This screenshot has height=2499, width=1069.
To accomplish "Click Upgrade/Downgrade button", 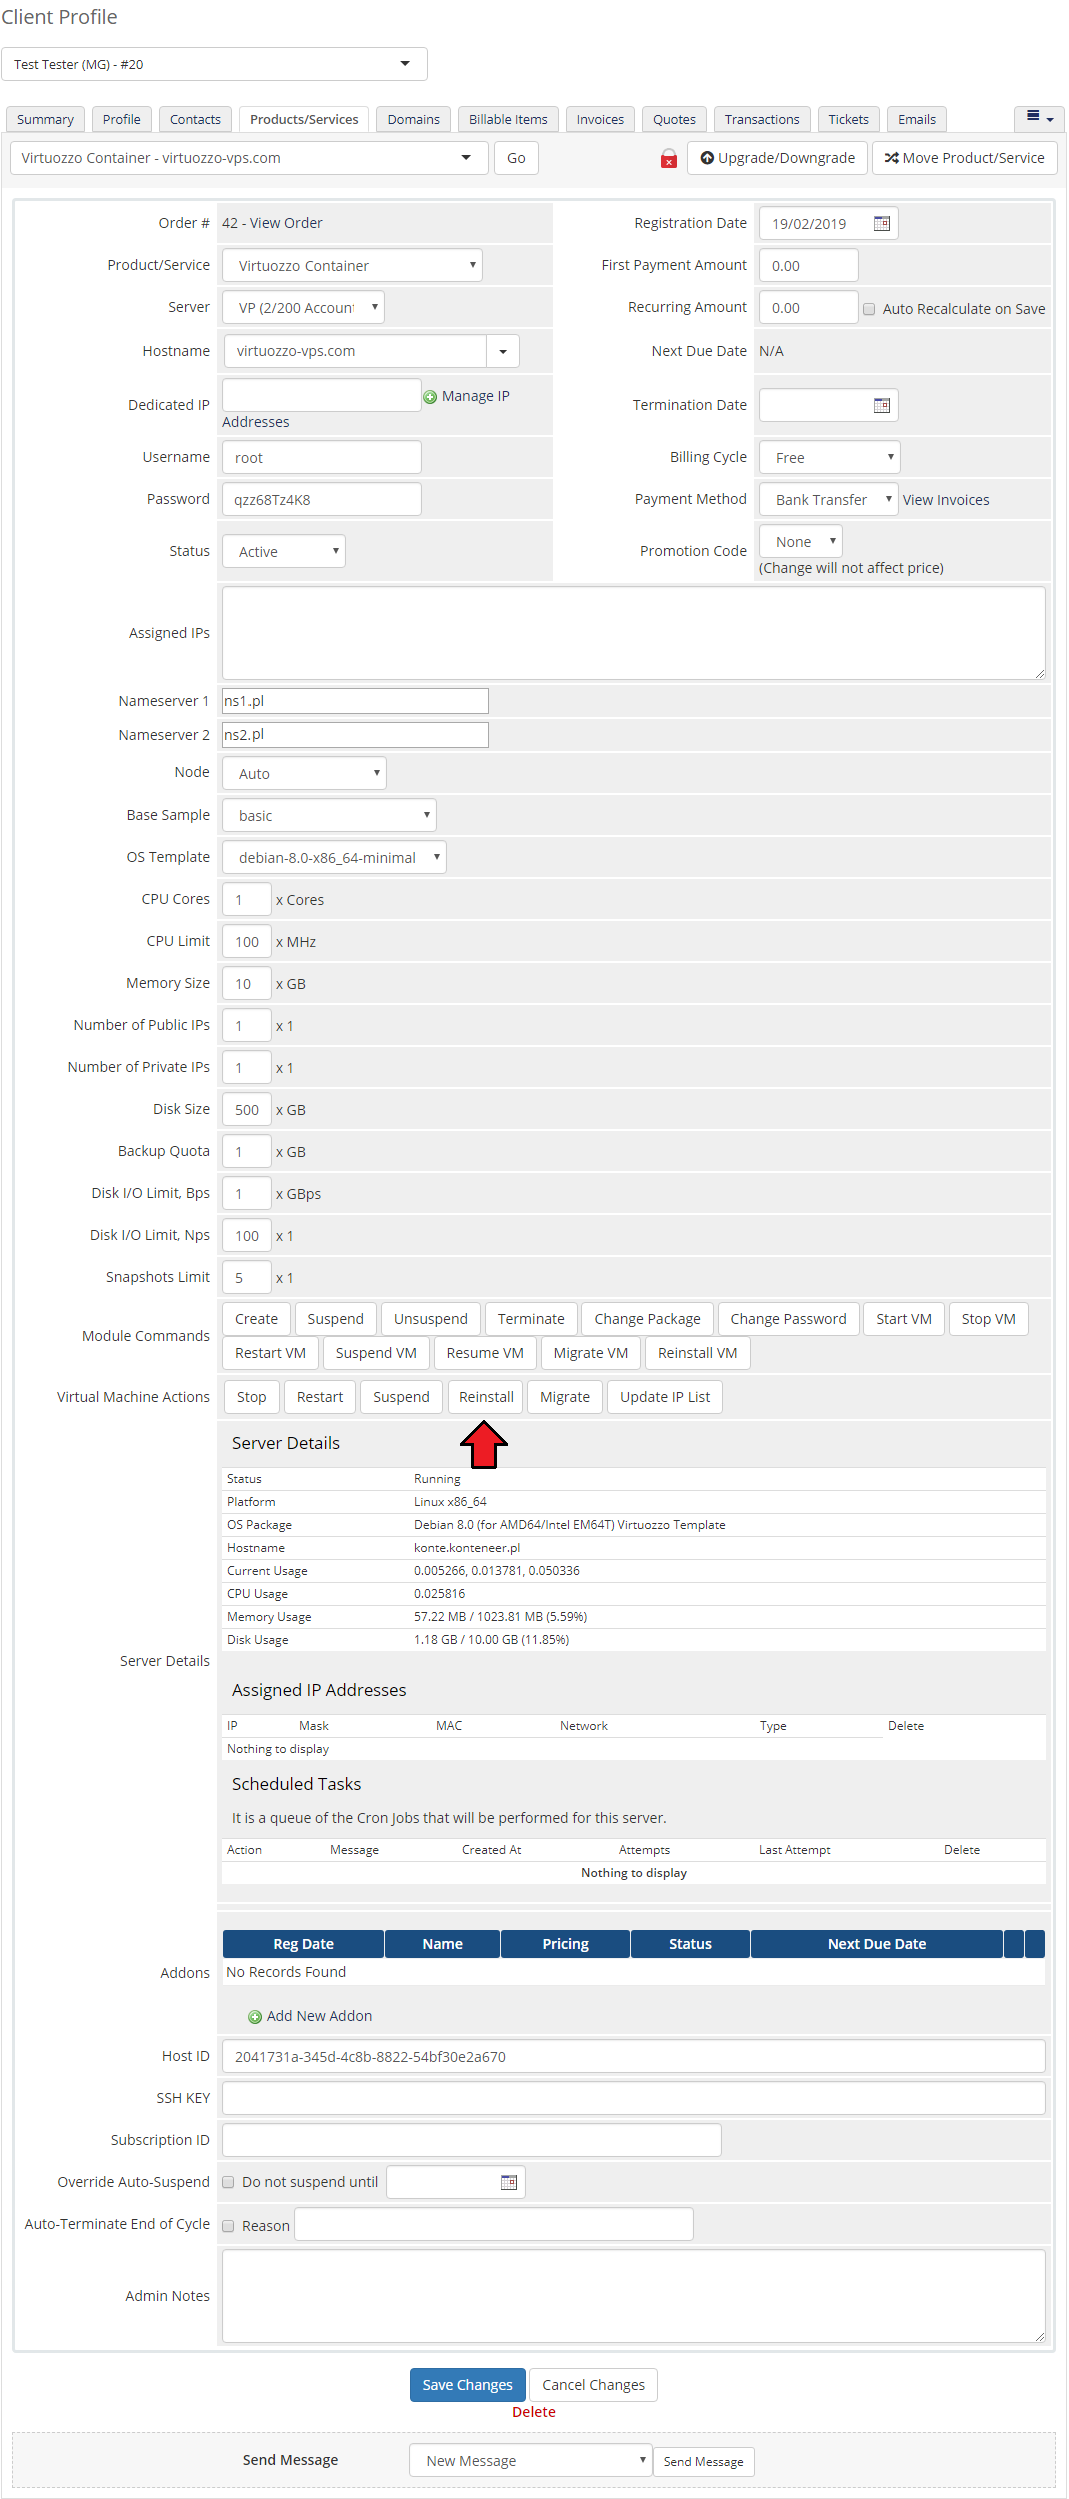I will pyautogui.click(x=777, y=158).
